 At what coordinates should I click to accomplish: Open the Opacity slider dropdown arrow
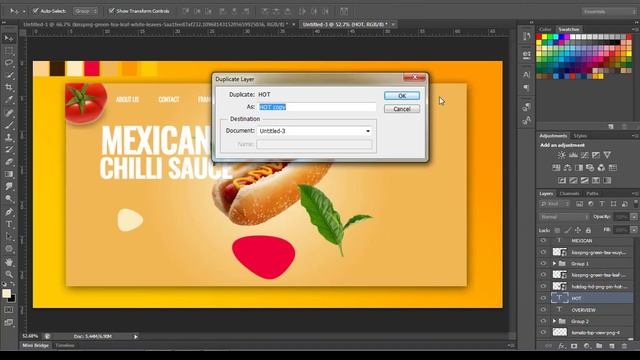pyautogui.click(x=634, y=217)
